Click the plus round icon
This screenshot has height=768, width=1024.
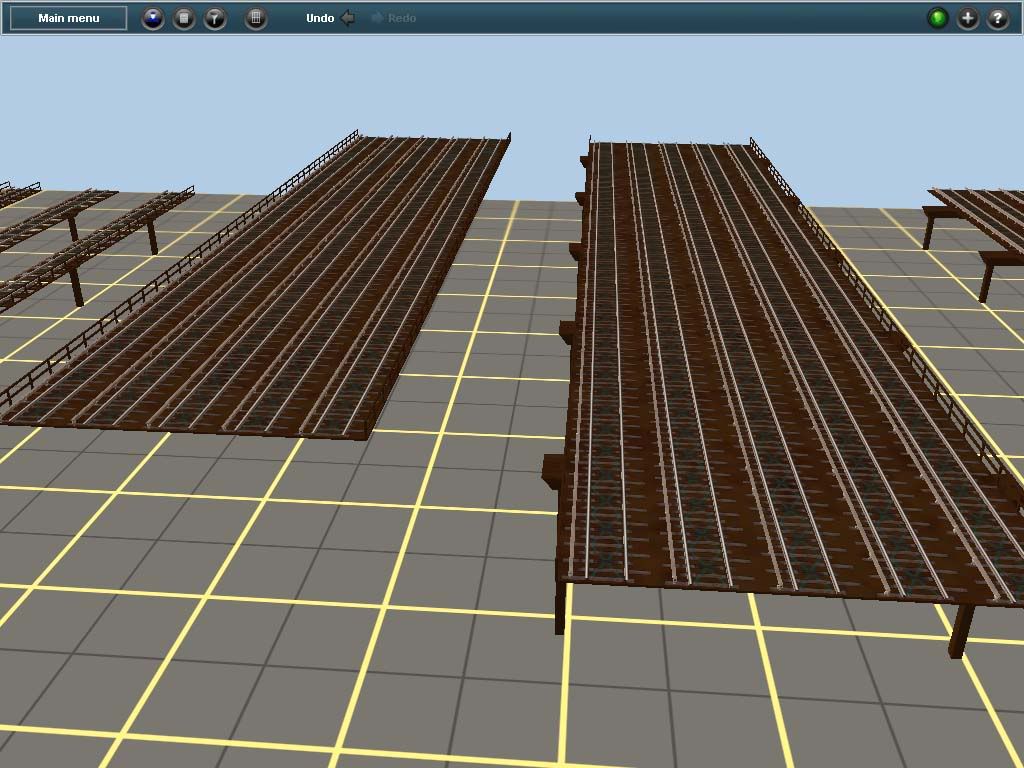coord(968,18)
